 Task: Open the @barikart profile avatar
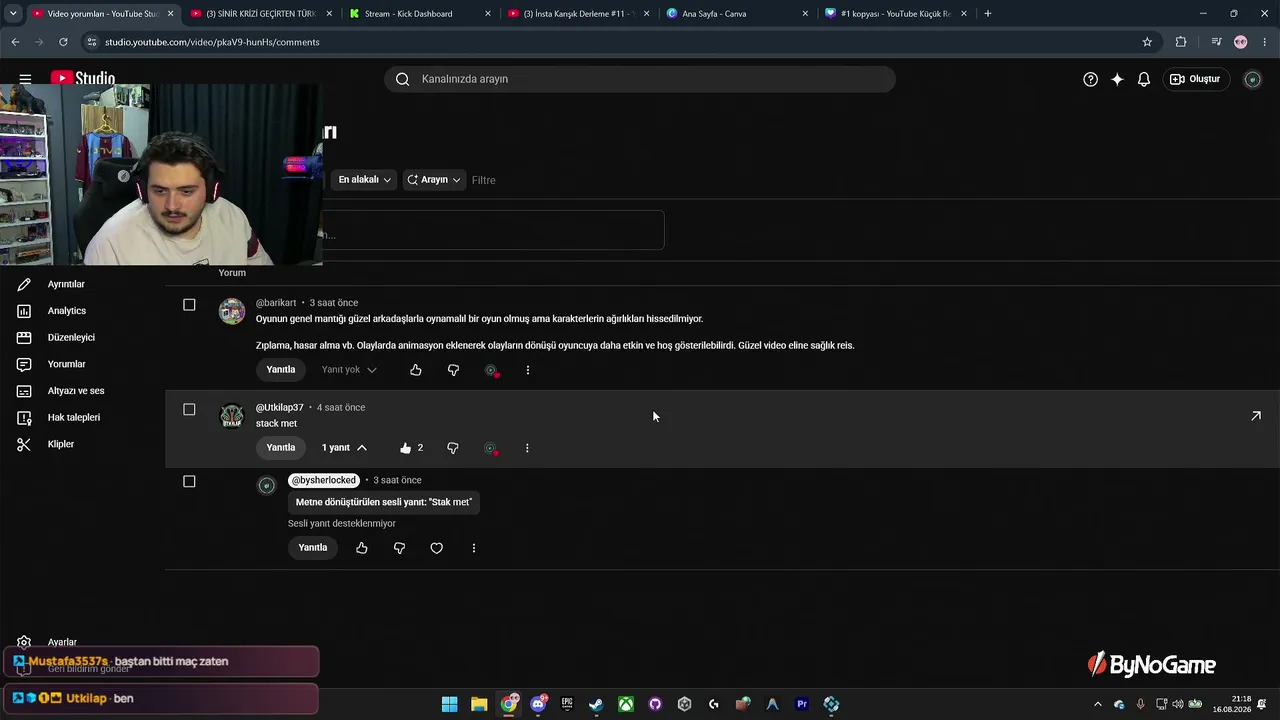pyautogui.click(x=232, y=311)
